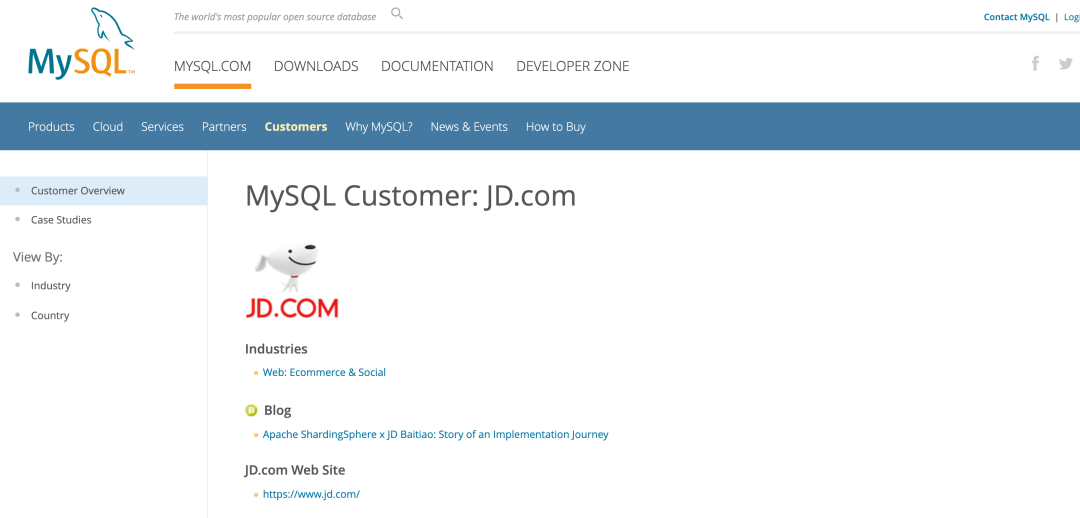Click the 'JD.com Web Site' heading
The image size is (1080, 518).
click(x=295, y=470)
